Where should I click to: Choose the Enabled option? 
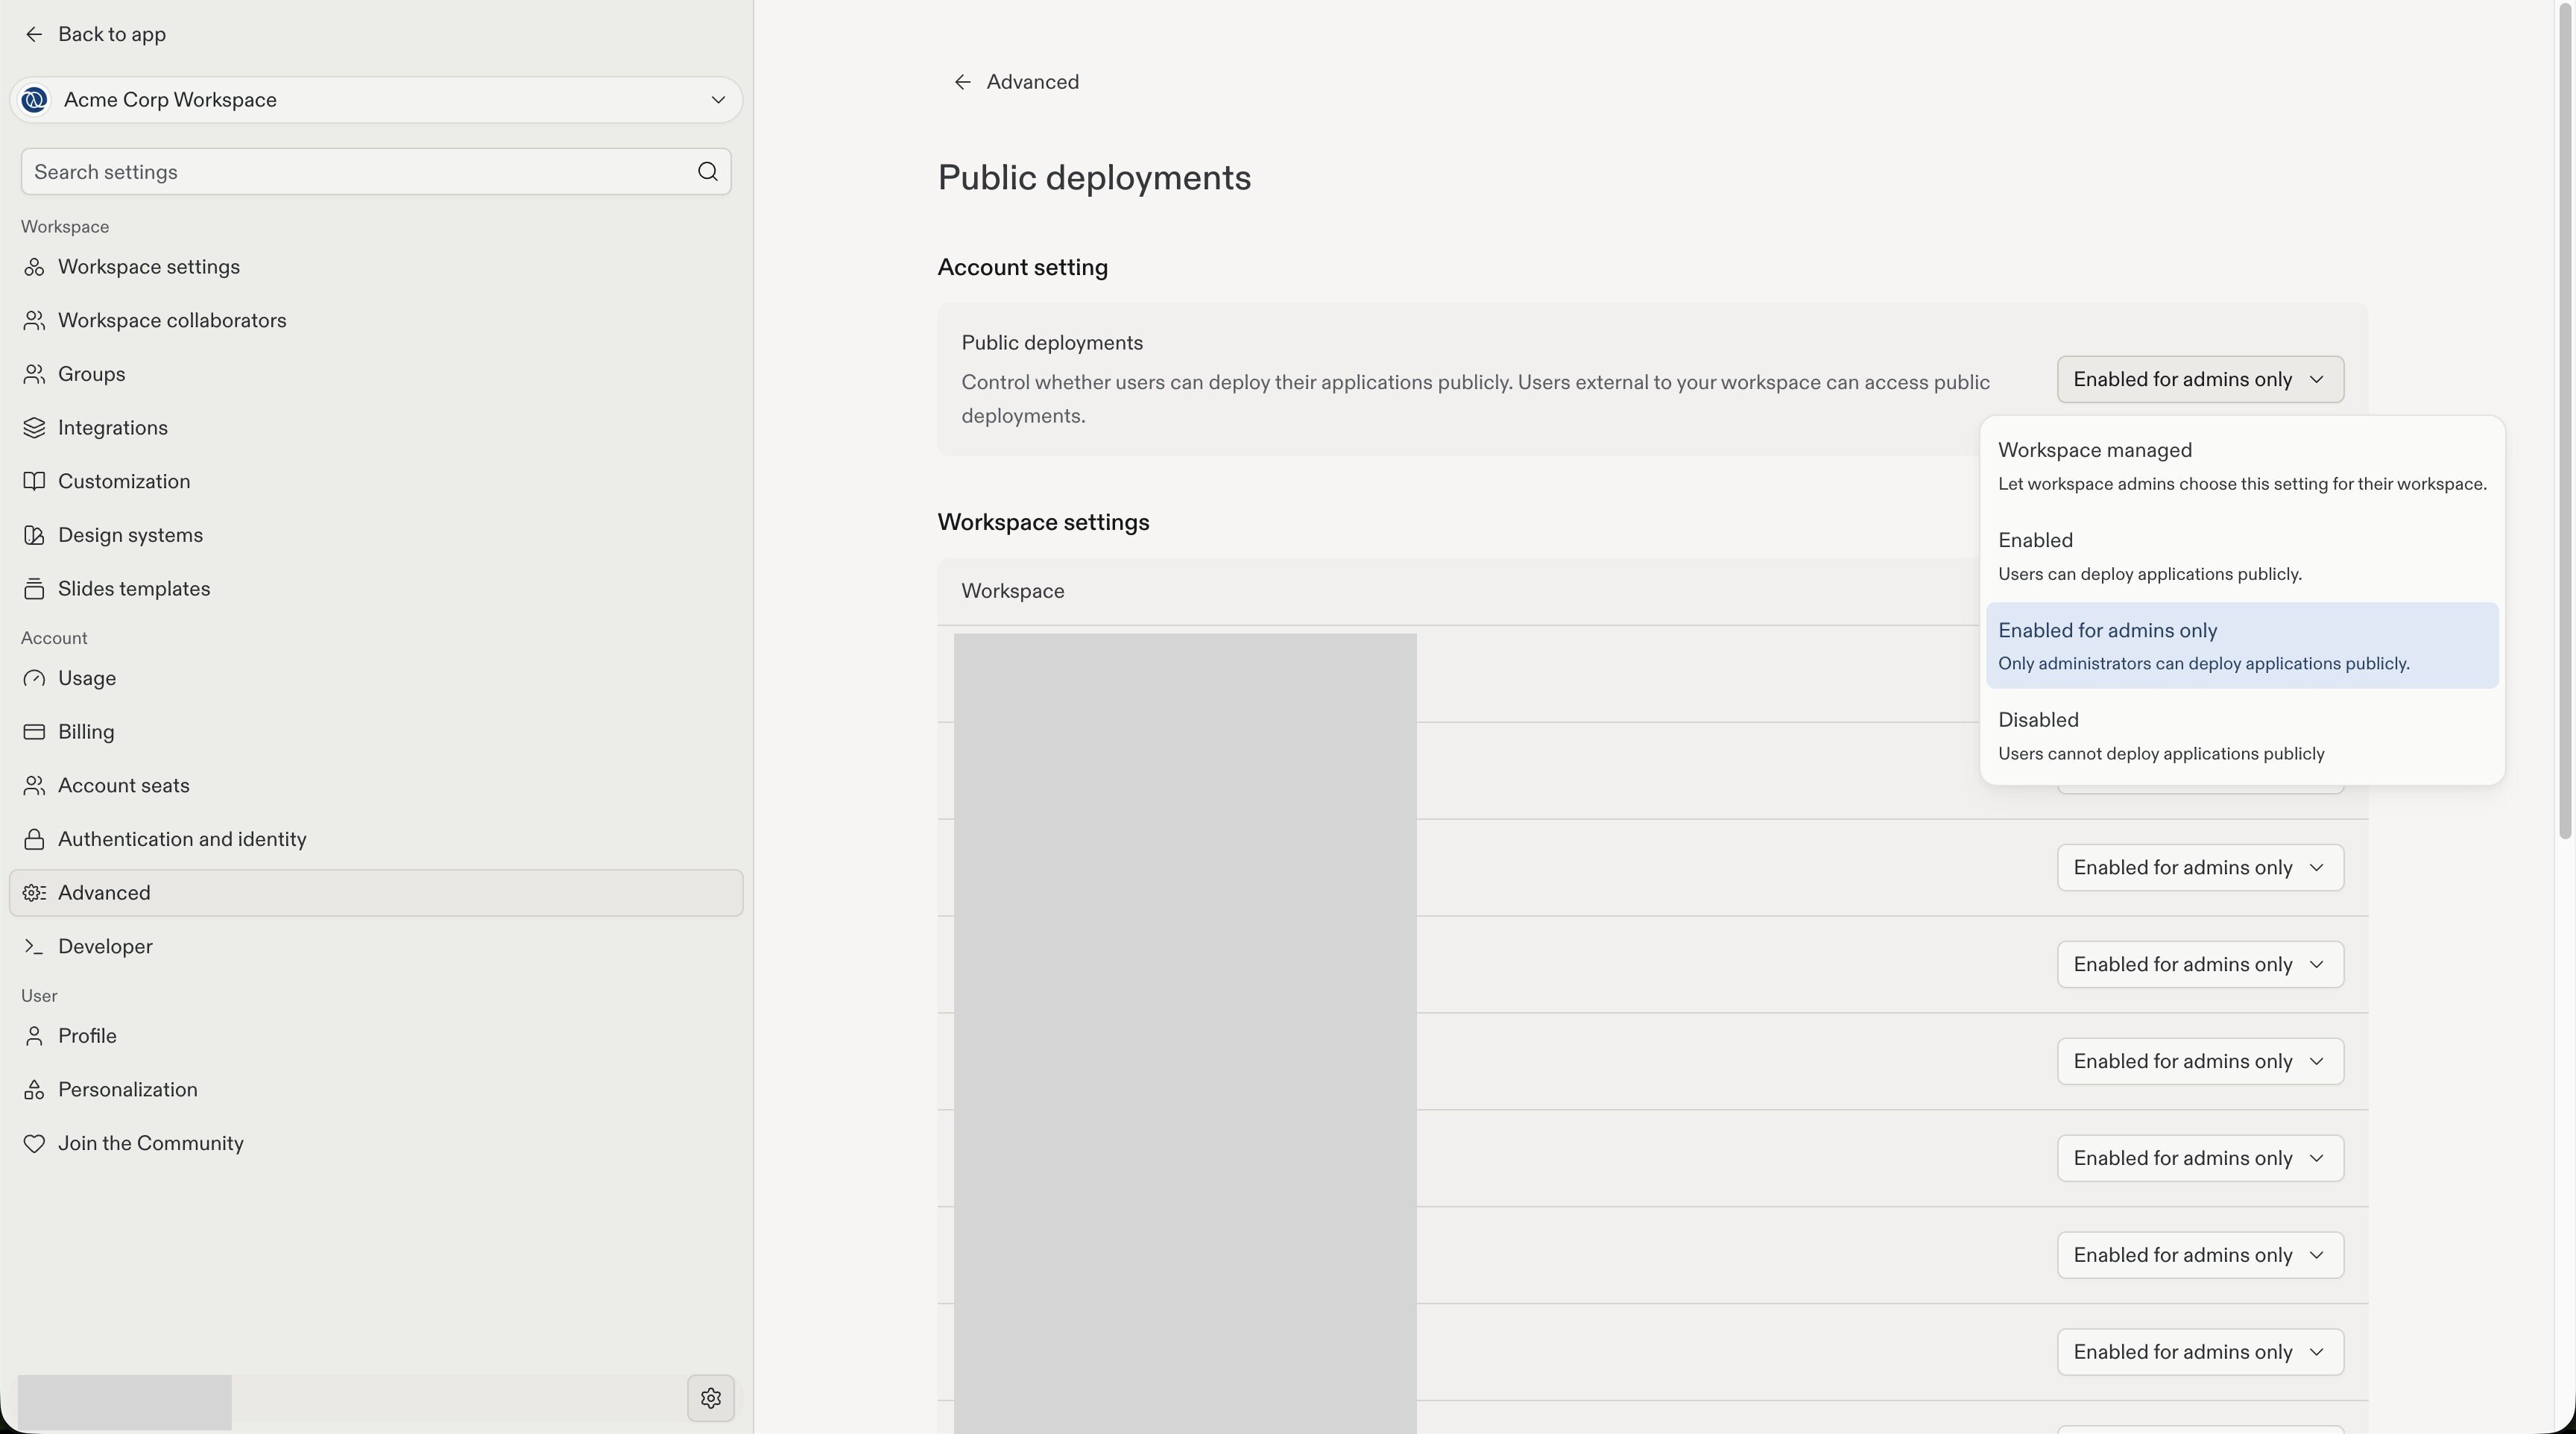pyautogui.click(x=2242, y=556)
